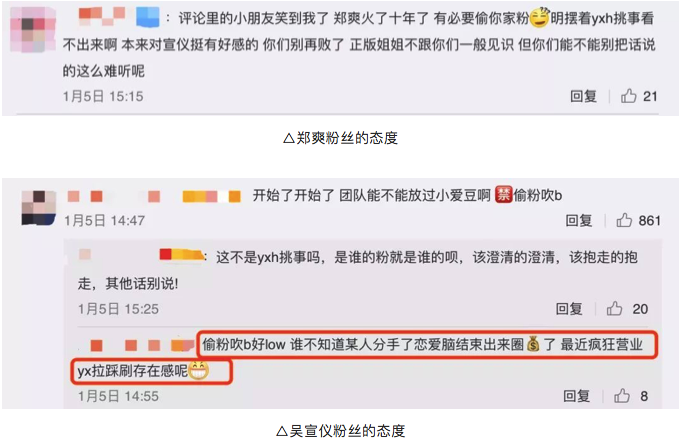Like the reply with 8 likes
The width and height of the screenshot is (680, 445).
(x=621, y=396)
